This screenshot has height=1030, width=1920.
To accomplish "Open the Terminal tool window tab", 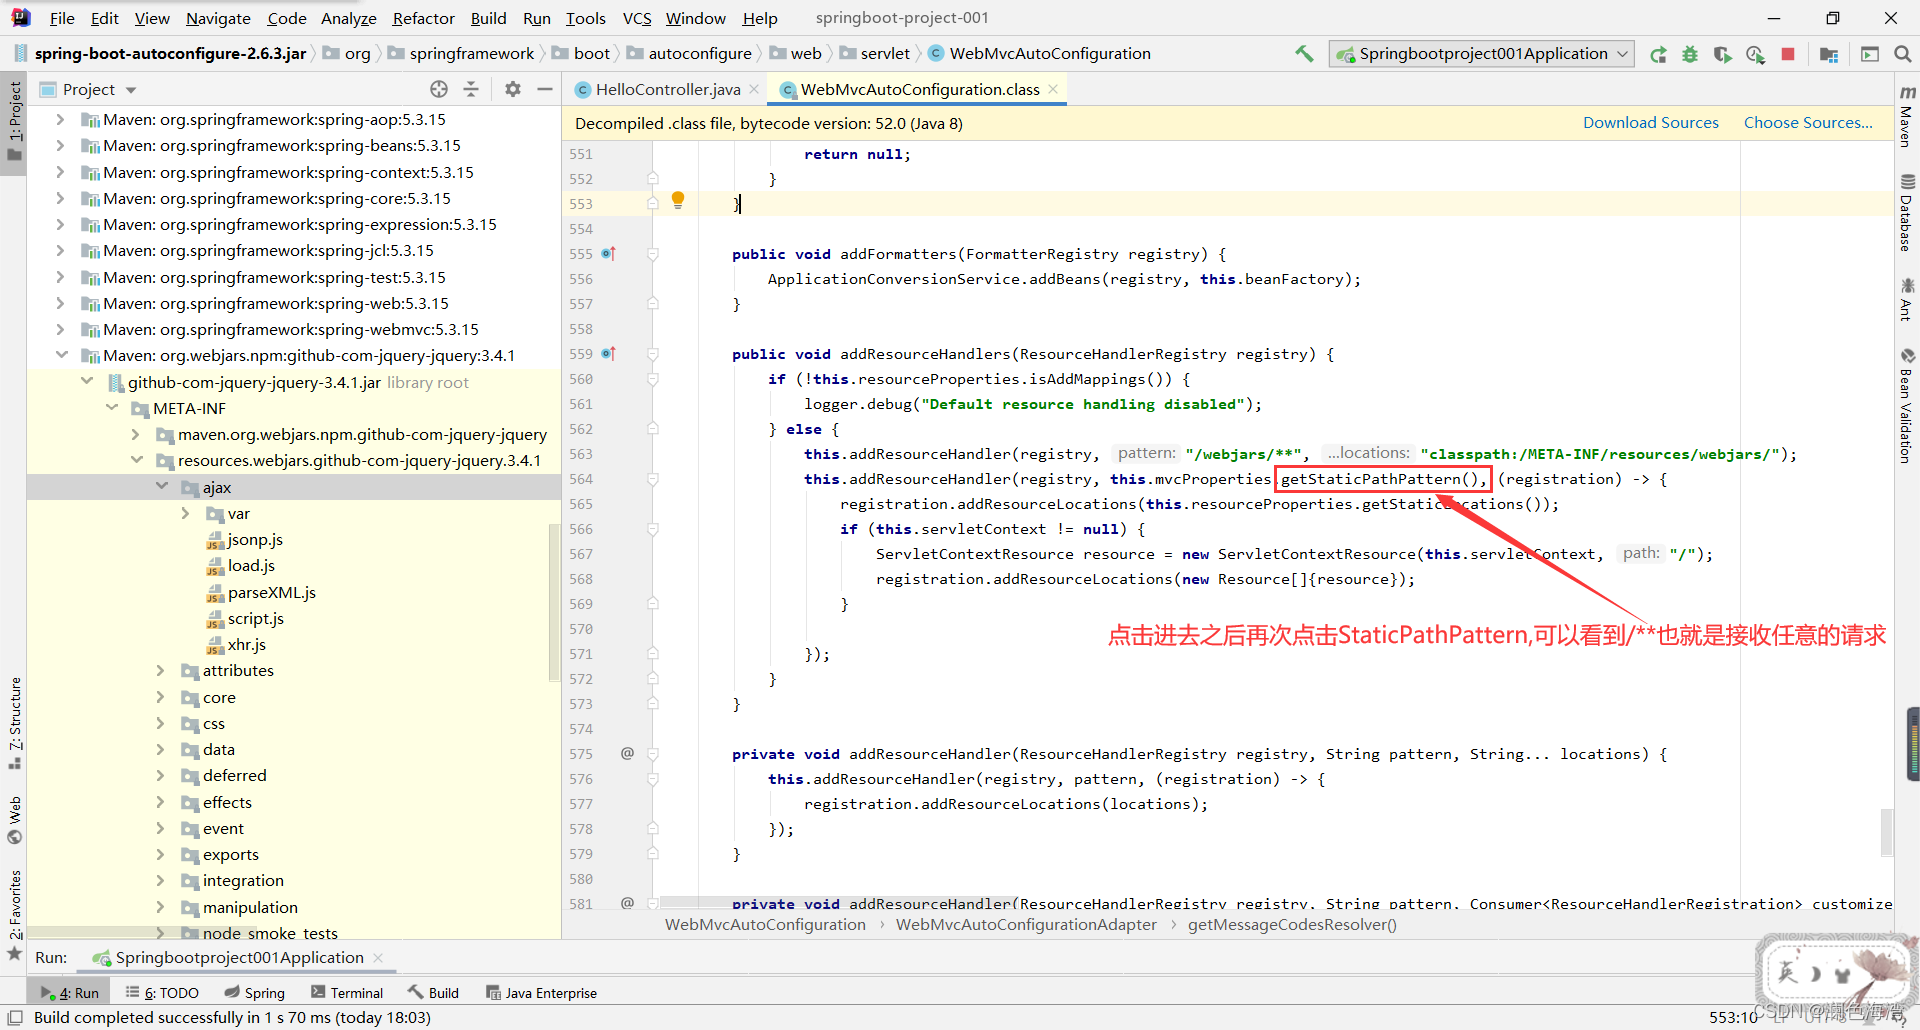I will tap(347, 993).
